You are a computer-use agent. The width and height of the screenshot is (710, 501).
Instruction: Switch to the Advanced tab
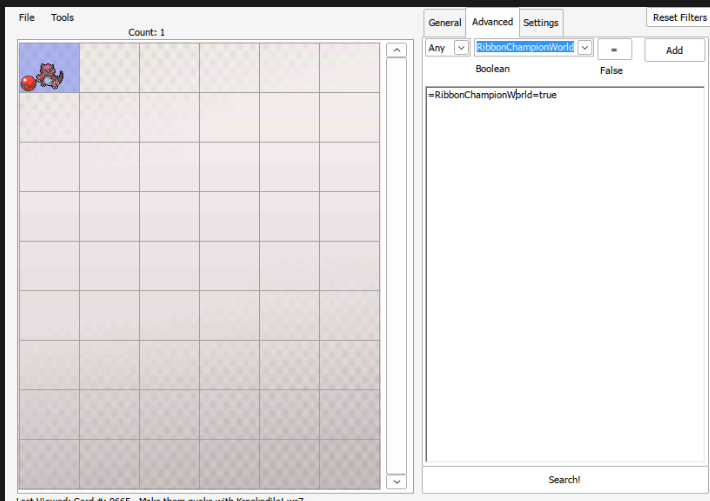(492, 22)
